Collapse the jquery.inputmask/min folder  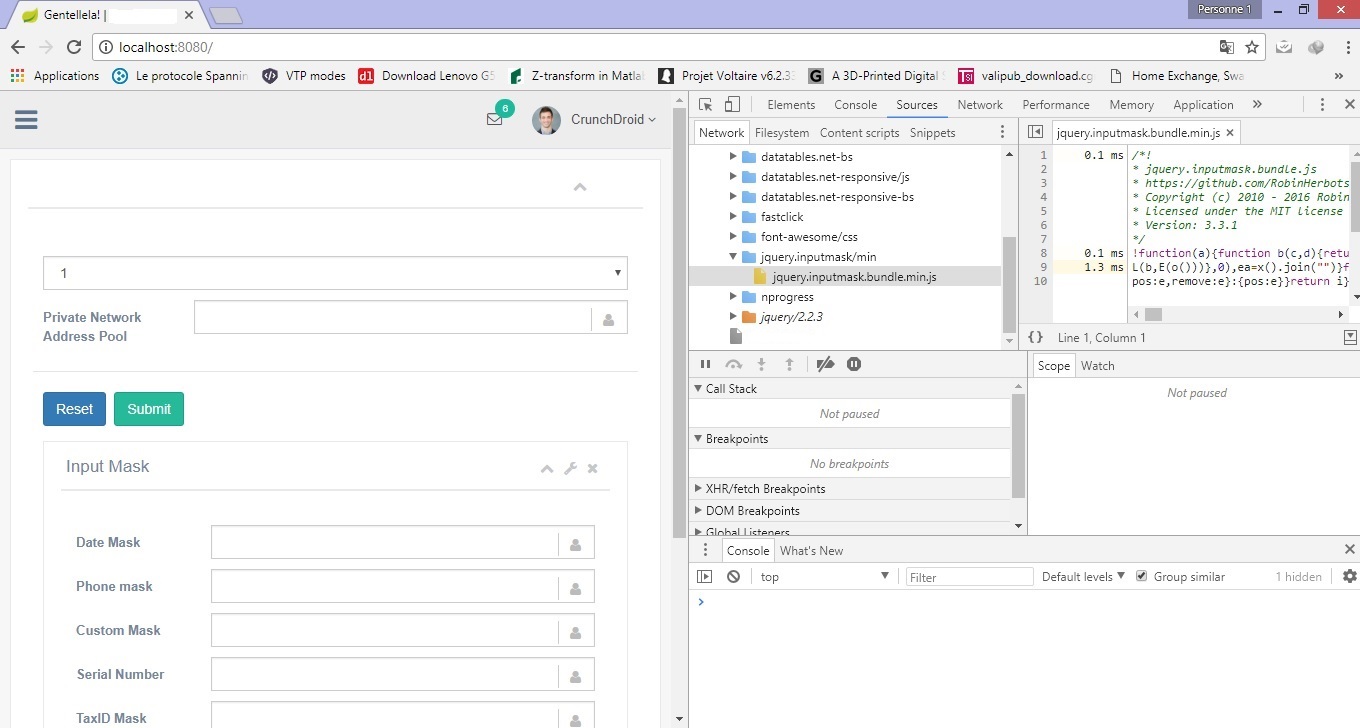click(x=733, y=256)
